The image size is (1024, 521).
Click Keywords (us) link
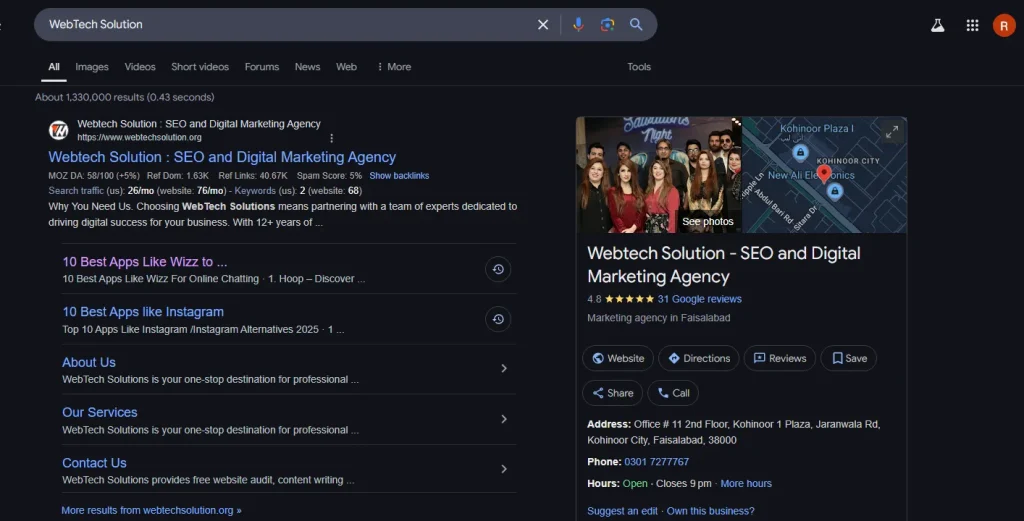click(x=265, y=191)
